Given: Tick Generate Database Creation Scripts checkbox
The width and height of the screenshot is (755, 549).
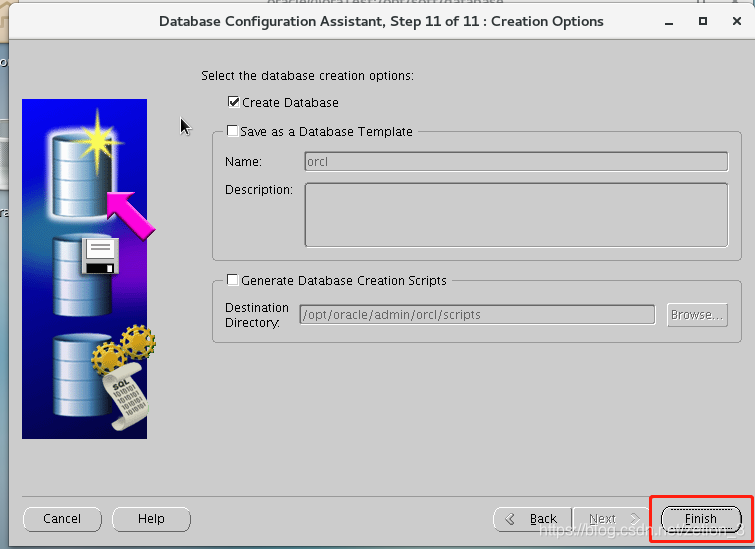Looking at the screenshot, I should 232,280.
